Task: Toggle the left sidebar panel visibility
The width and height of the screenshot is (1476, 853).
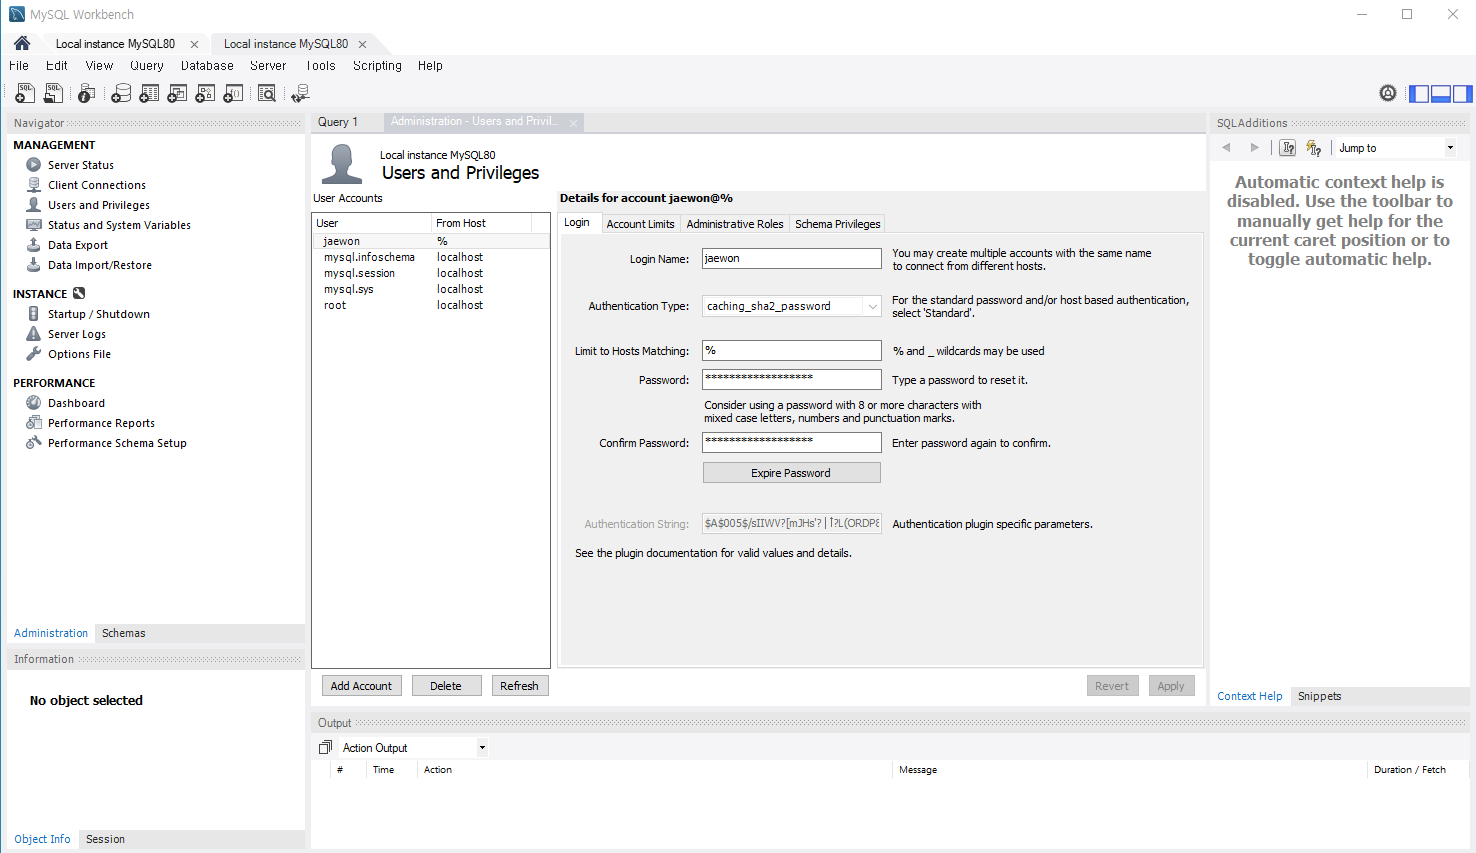Action: [x=1419, y=93]
